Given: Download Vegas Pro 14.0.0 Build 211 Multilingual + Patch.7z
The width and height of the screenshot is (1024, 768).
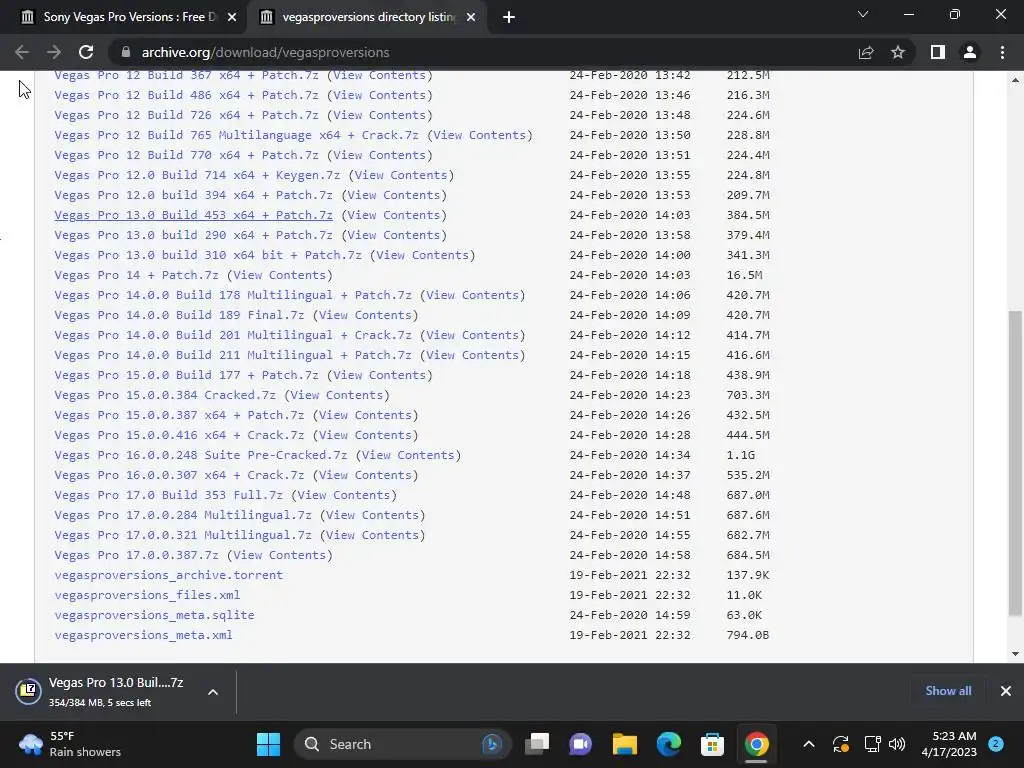Looking at the screenshot, I should [232, 355].
